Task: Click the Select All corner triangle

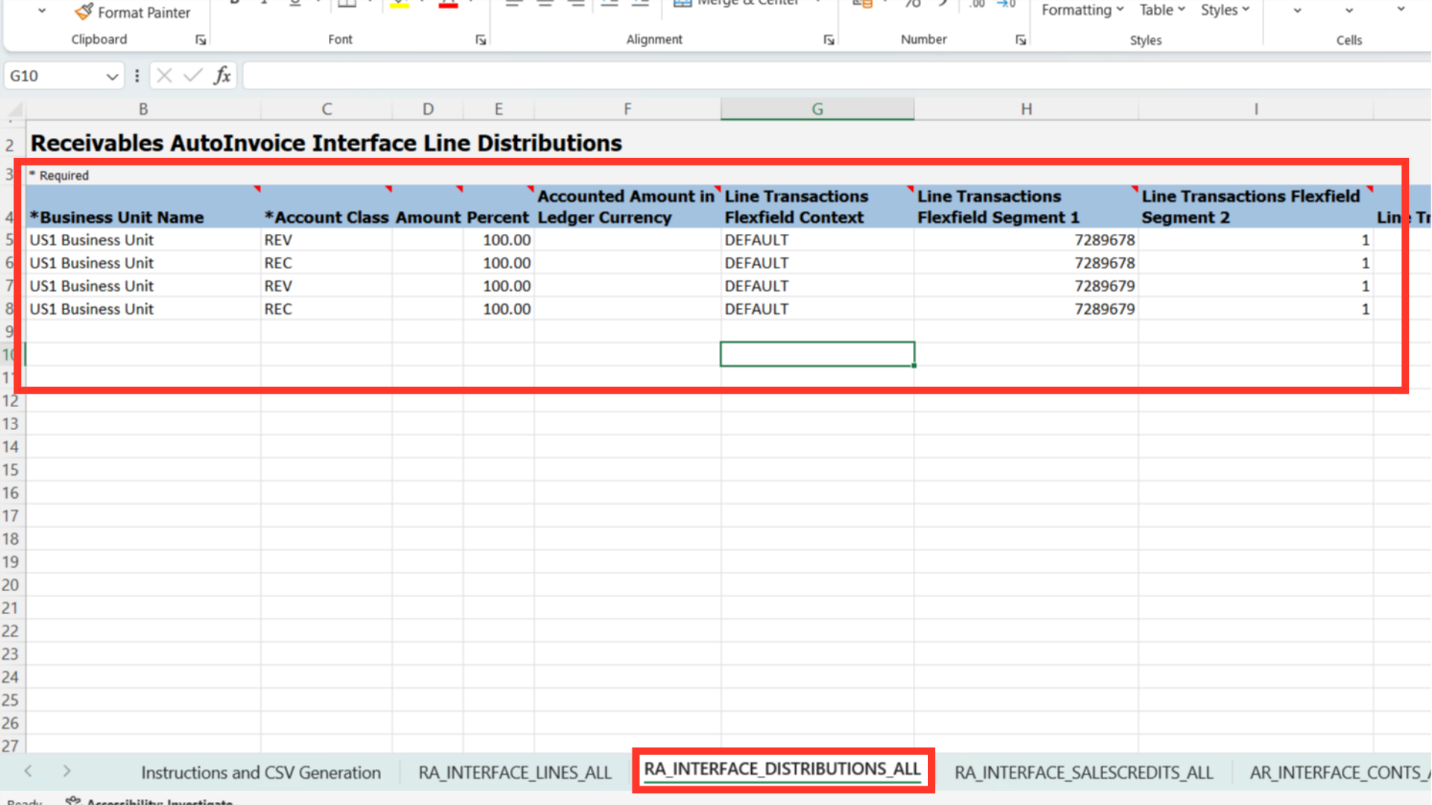Action: tap(15, 110)
